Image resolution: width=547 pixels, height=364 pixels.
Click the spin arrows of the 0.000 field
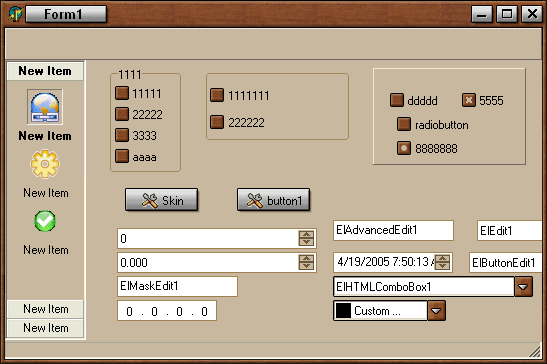click(x=306, y=262)
